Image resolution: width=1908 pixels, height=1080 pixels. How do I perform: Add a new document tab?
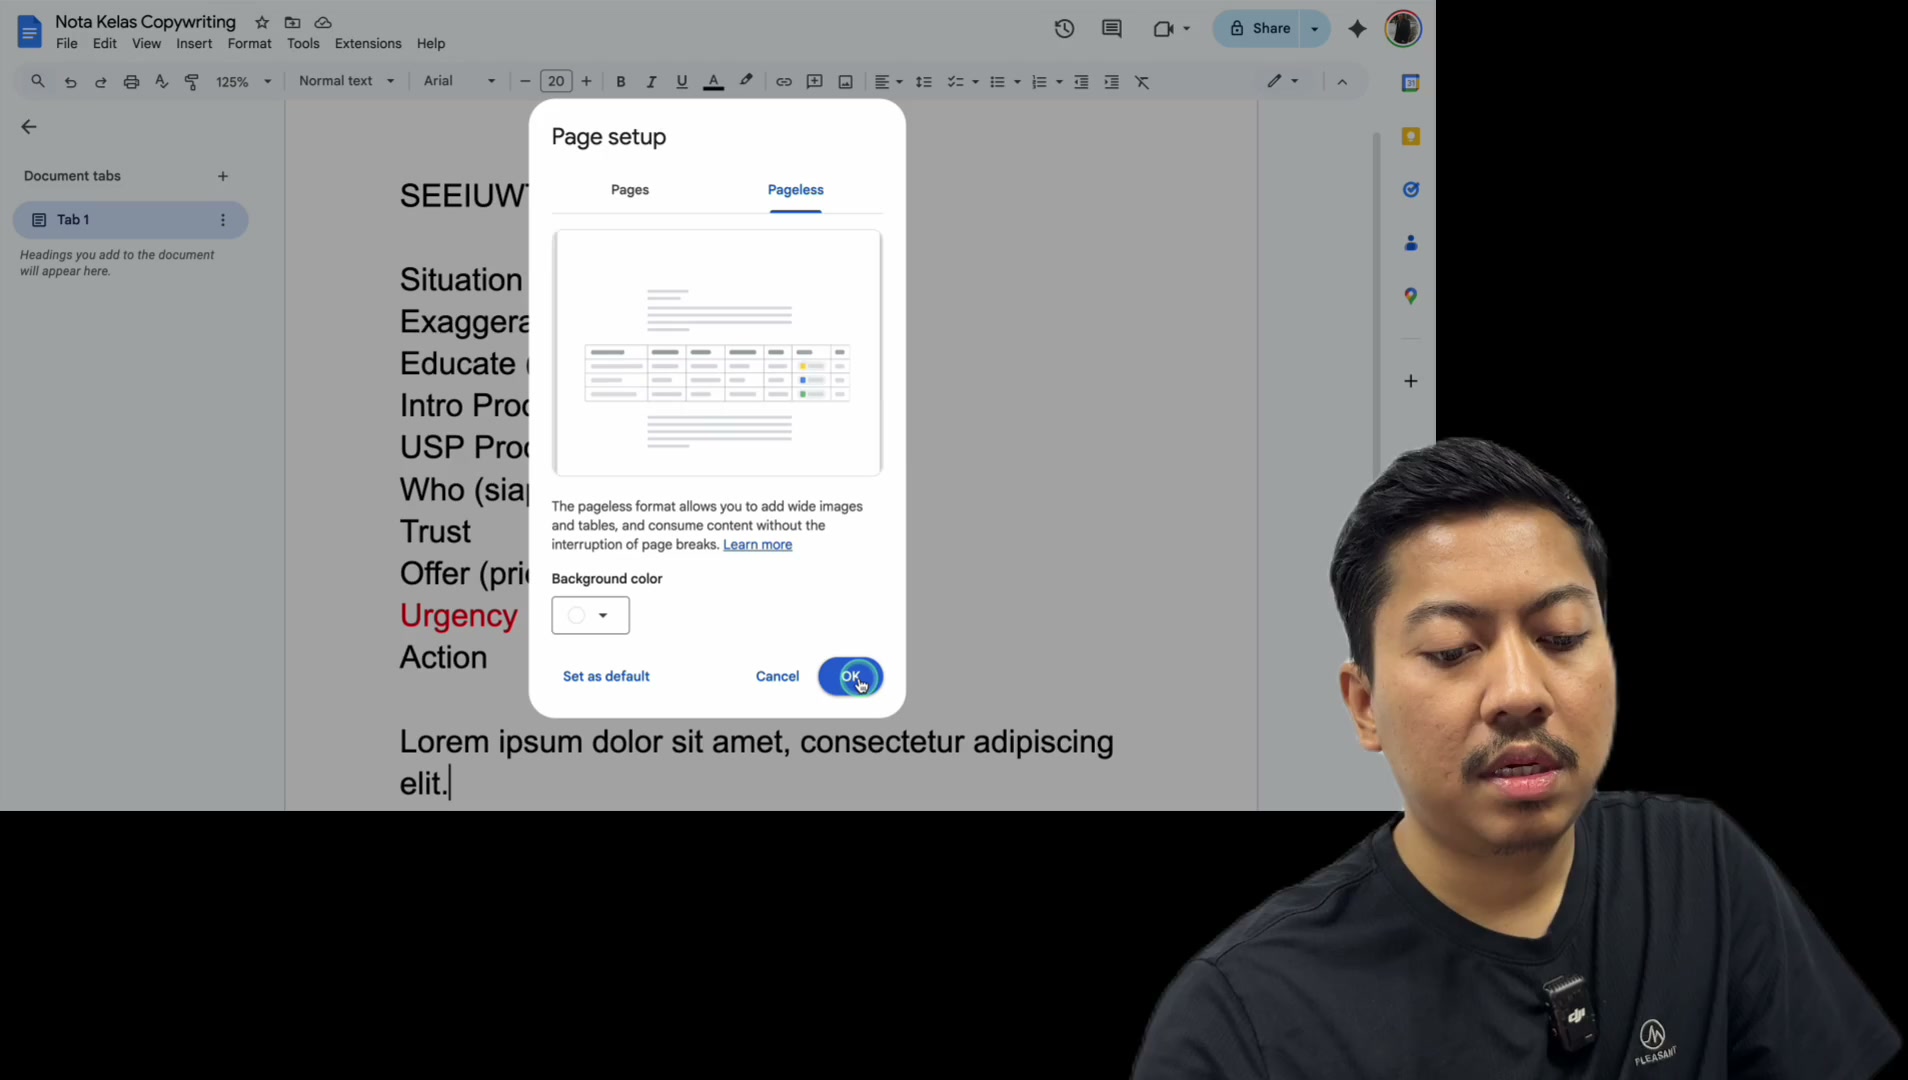223,176
